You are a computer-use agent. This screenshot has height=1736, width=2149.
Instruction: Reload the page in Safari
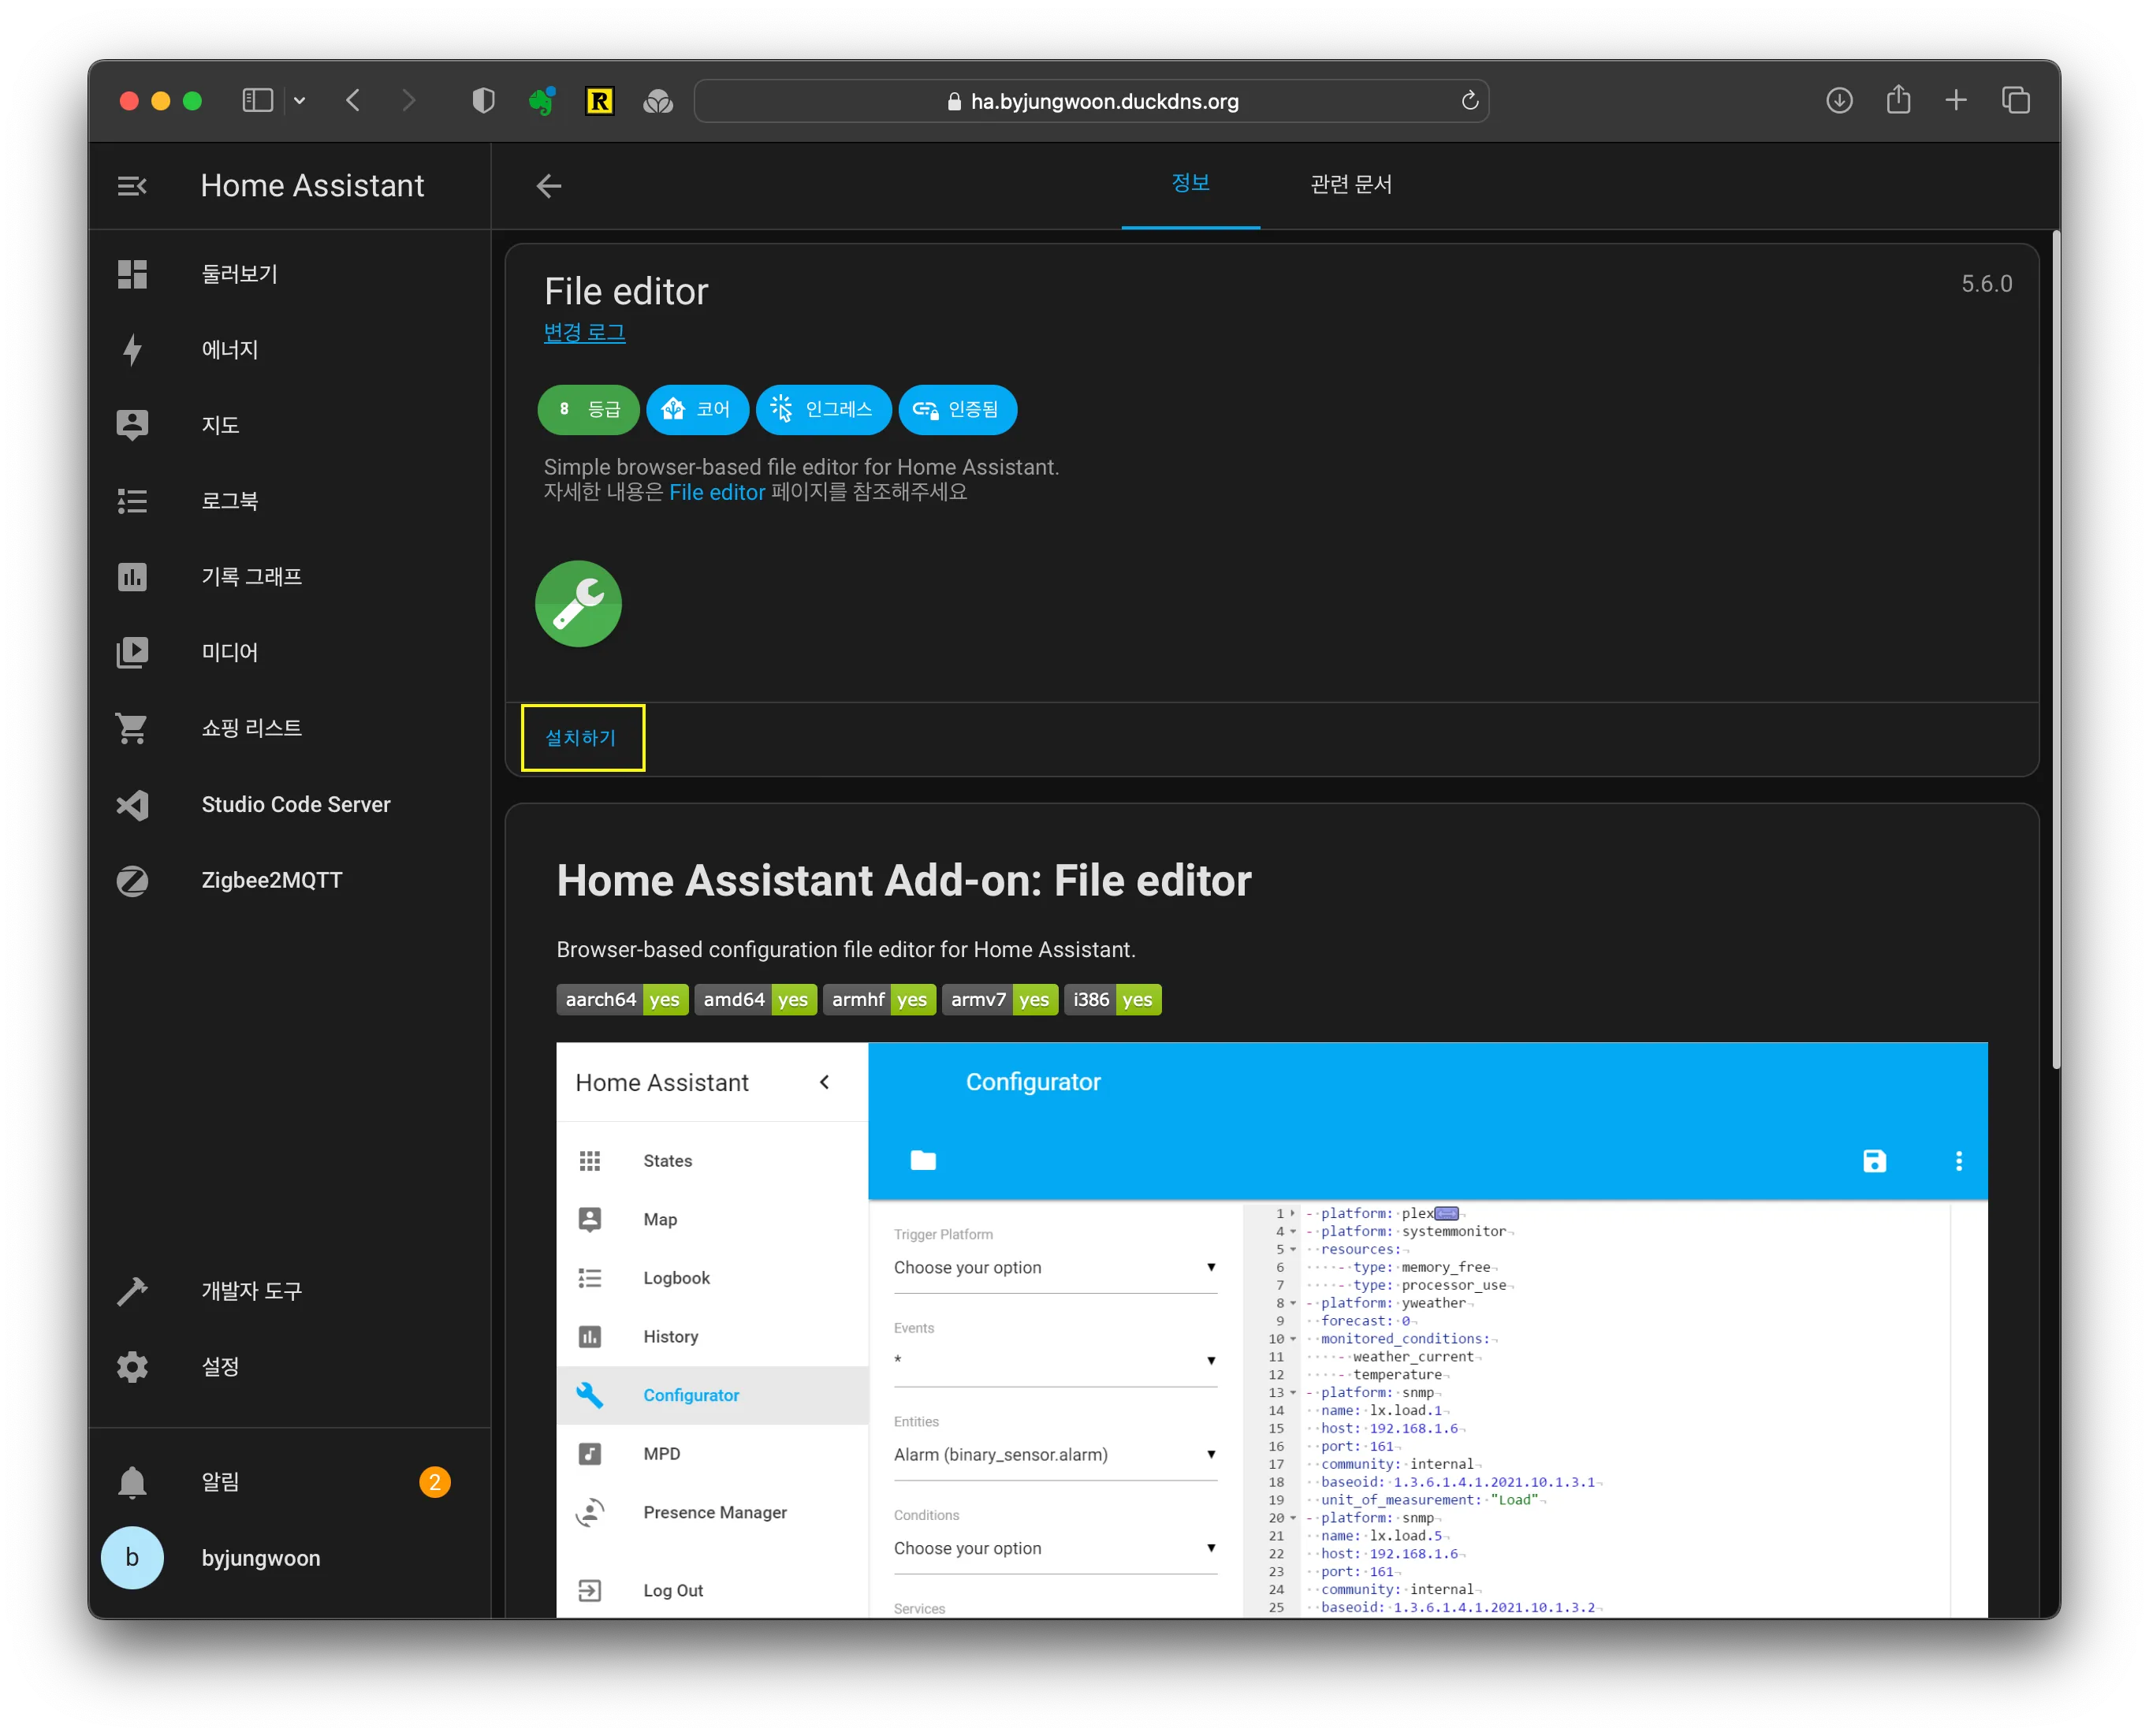(x=1469, y=100)
